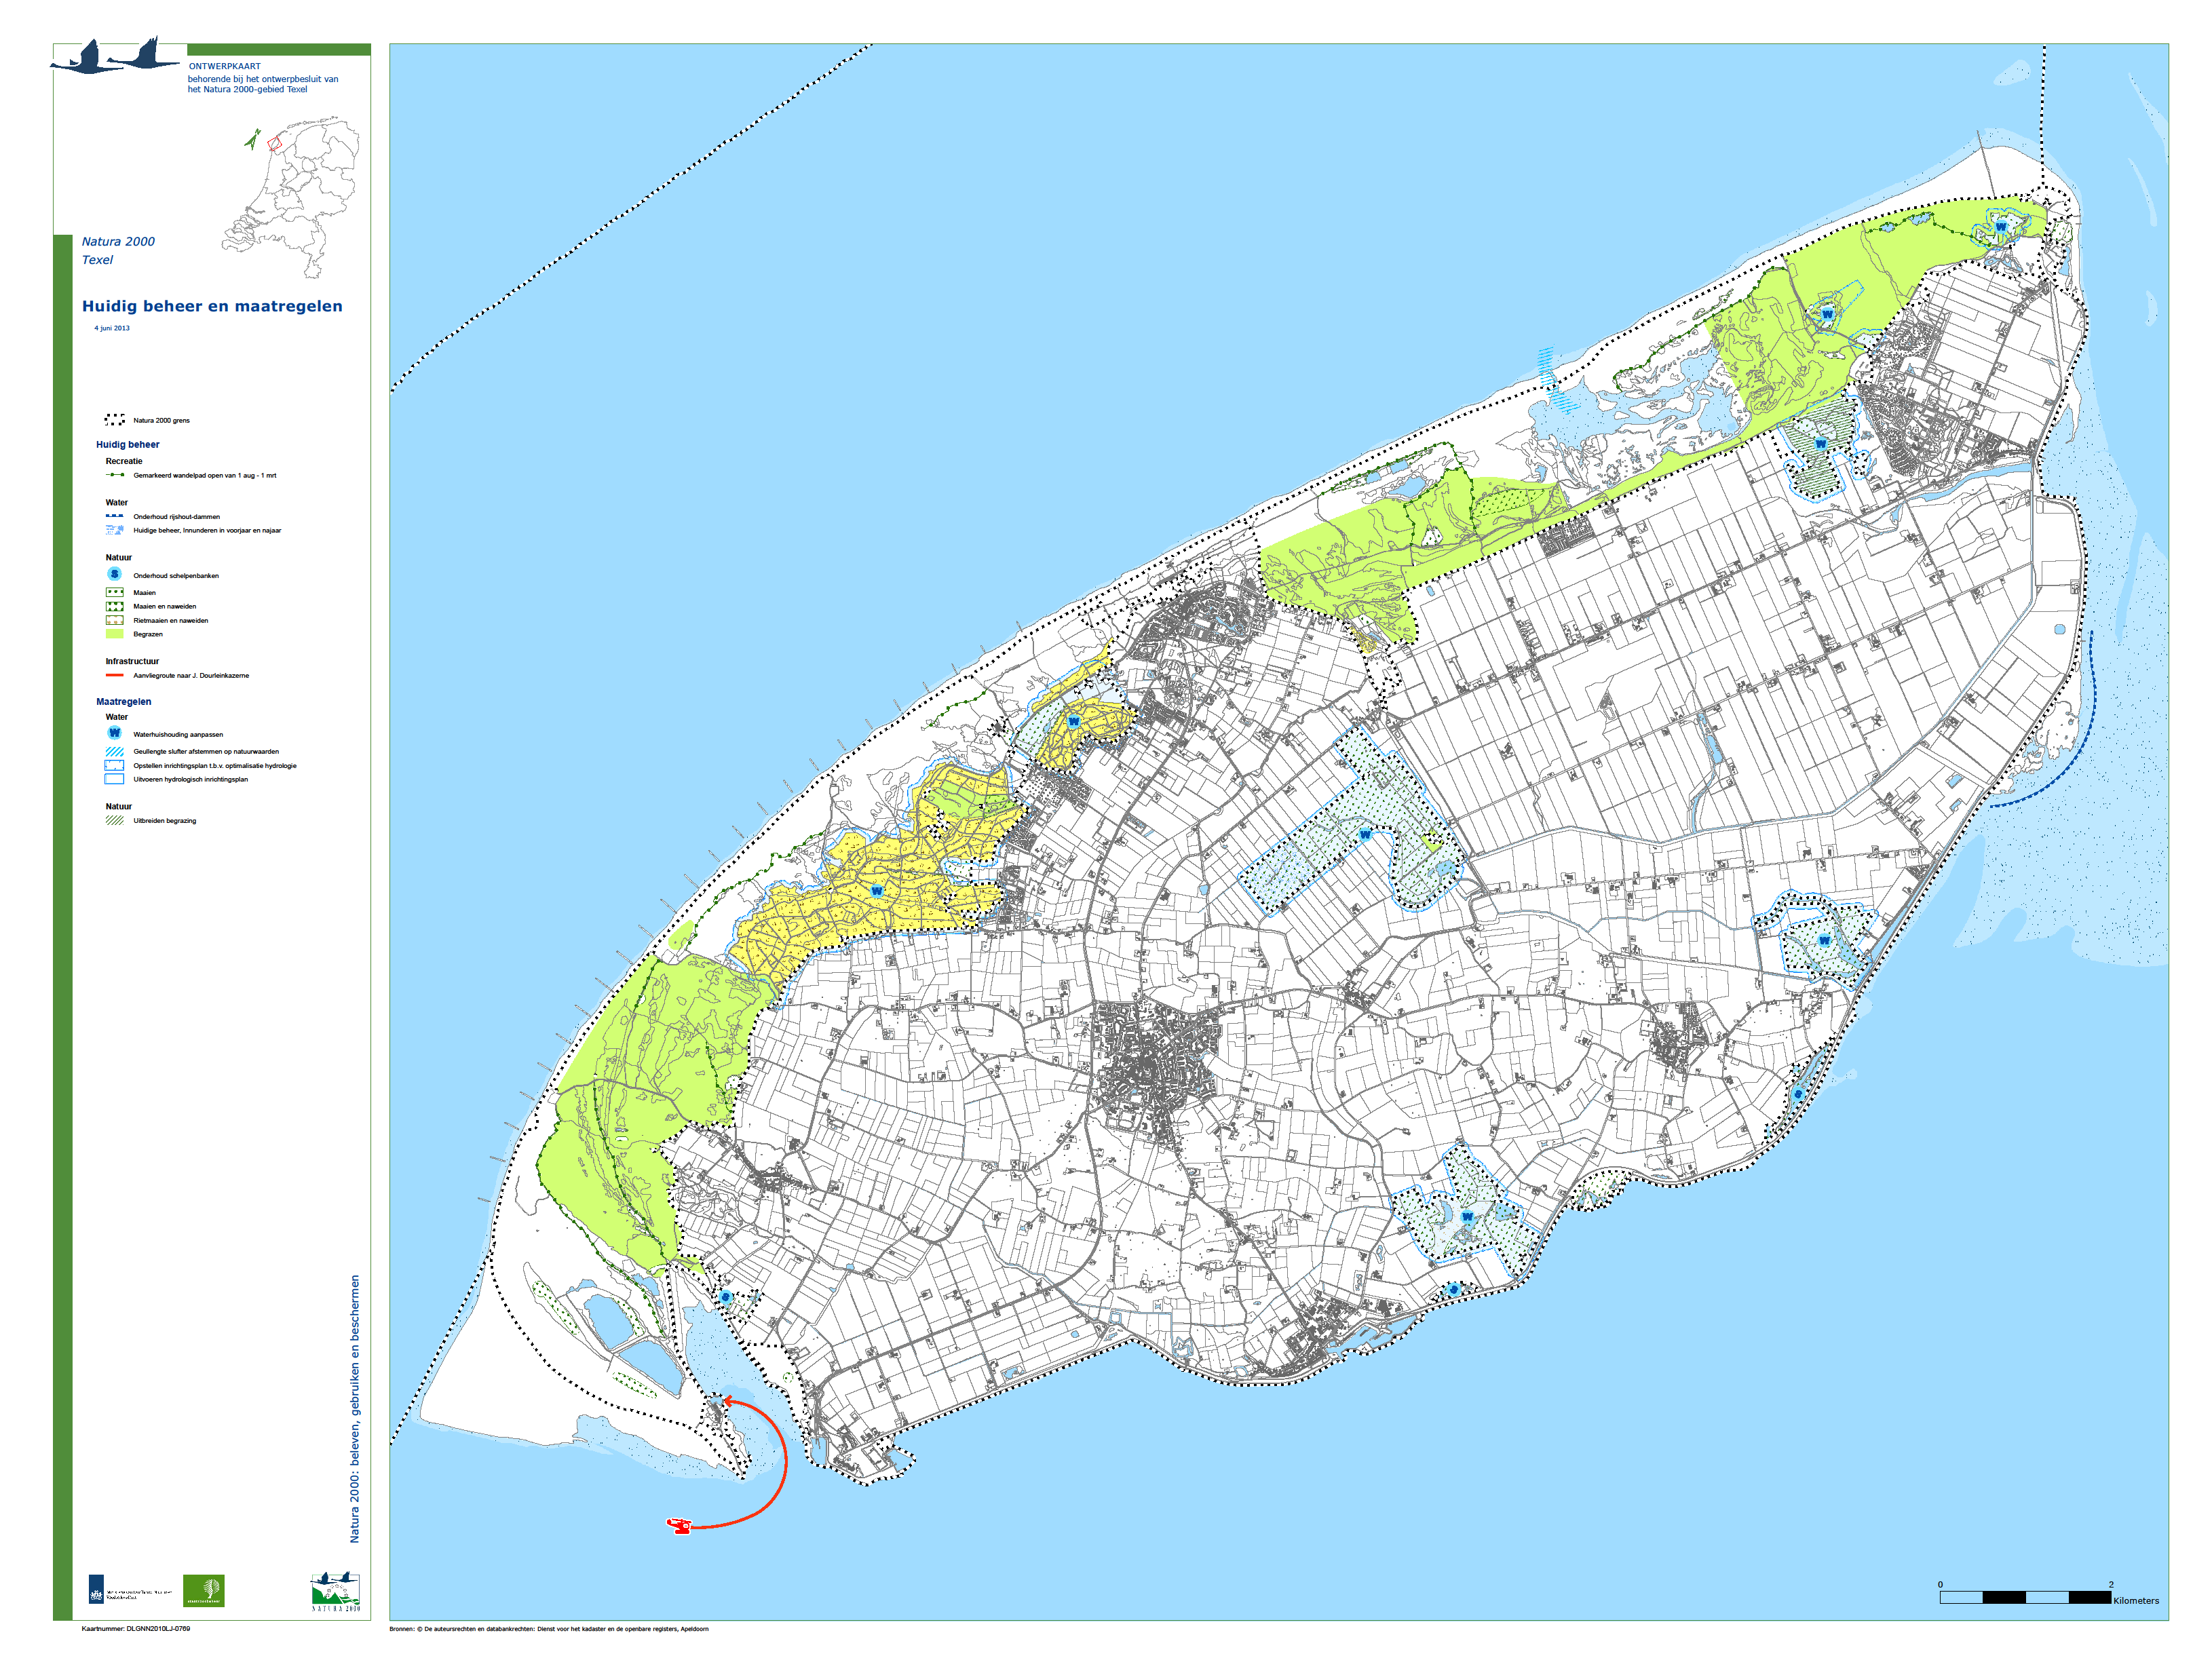The image size is (2212, 1654).
Task: Select the 'Onderhoud rijshout-dammen' label
Action: [x=176, y=516]
